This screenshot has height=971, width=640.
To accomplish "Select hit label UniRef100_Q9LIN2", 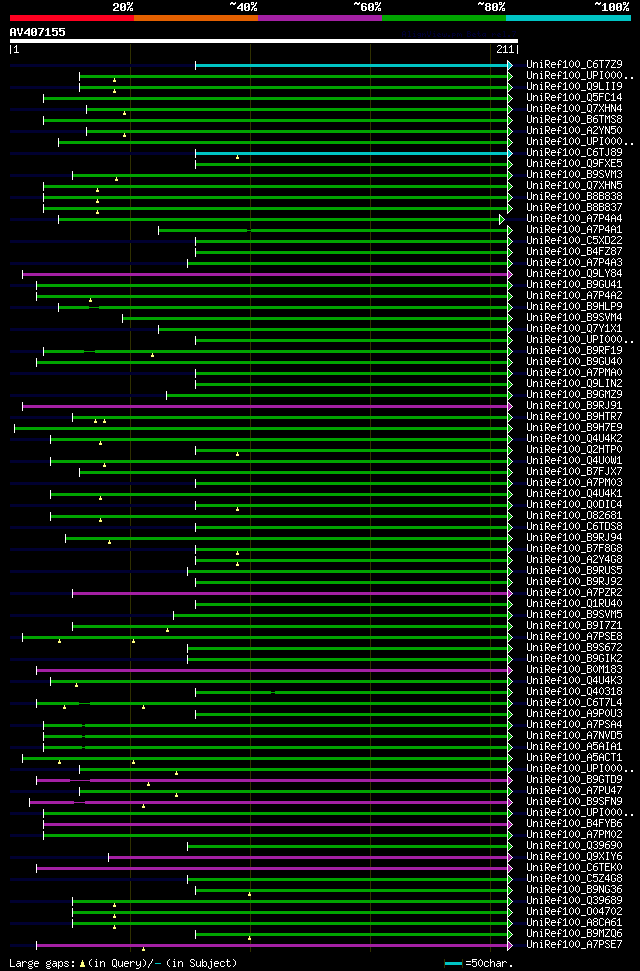I will point(574,383).
